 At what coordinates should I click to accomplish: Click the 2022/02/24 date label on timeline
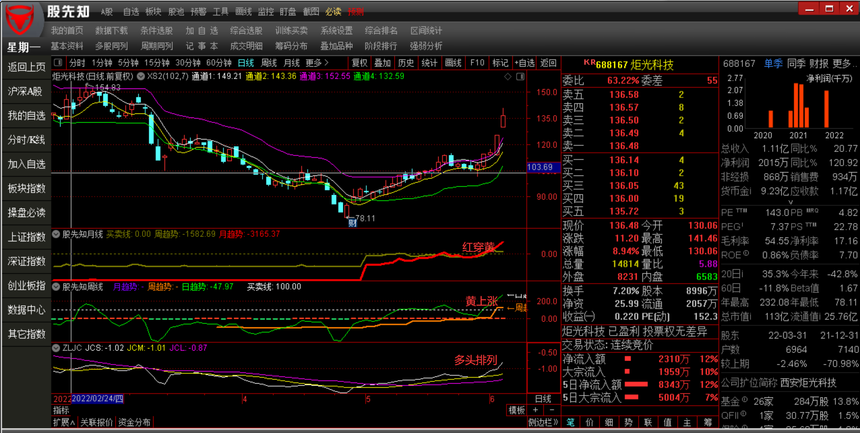(x=98, y=398)
